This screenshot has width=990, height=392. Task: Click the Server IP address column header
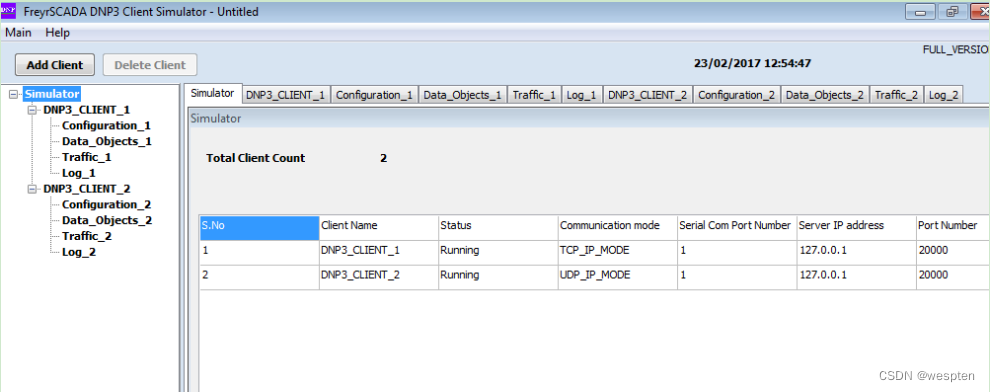(x=856, y=227)
